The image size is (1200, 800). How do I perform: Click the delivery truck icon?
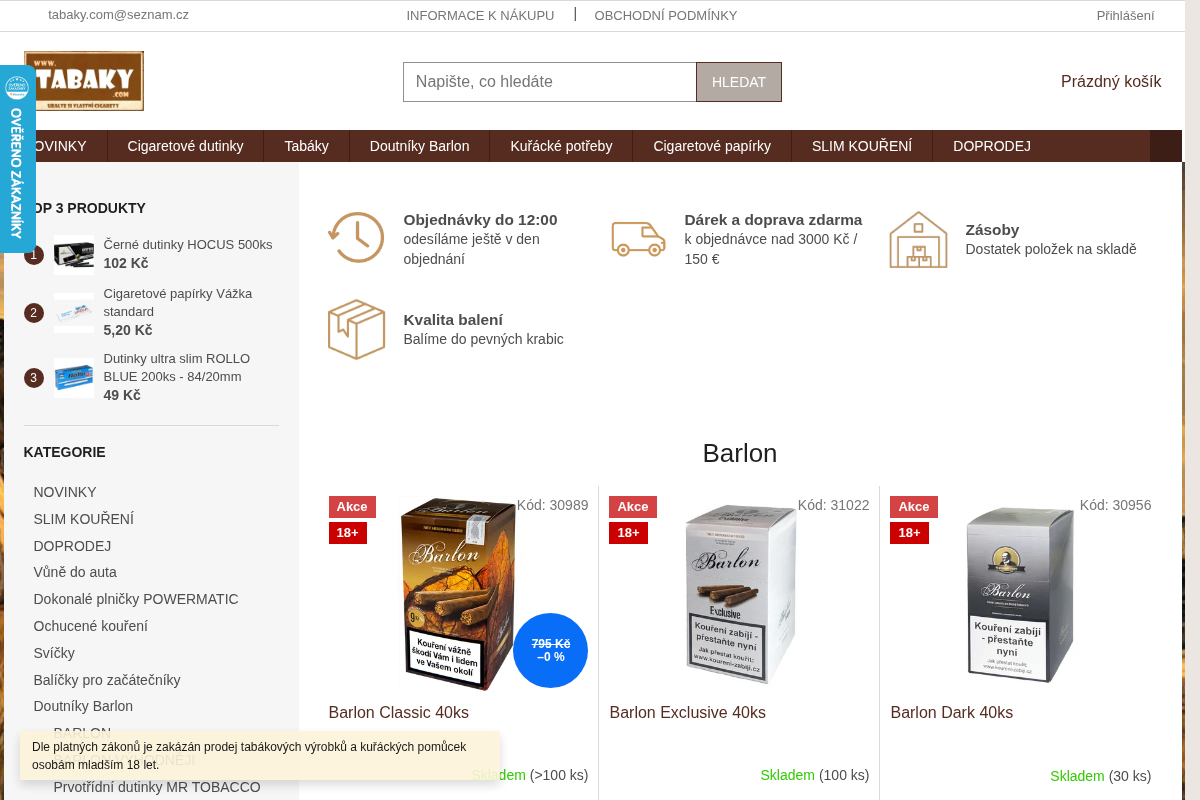coord(638,239)
